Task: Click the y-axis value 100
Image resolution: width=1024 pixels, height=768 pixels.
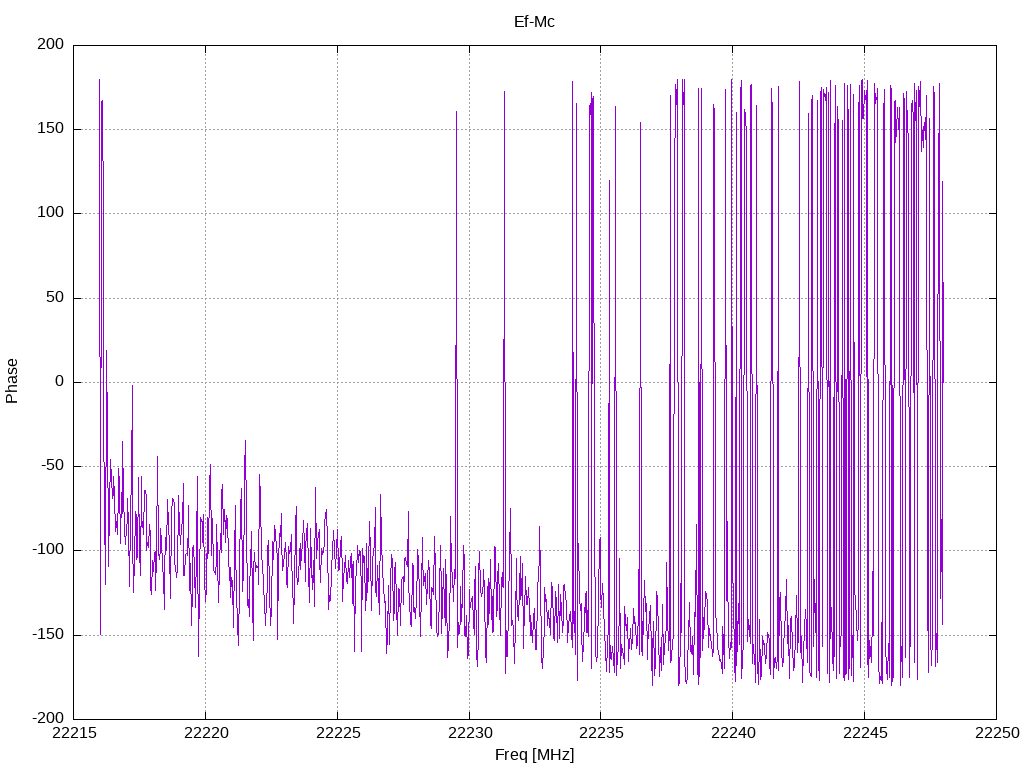Action: [x=51, y=213]
